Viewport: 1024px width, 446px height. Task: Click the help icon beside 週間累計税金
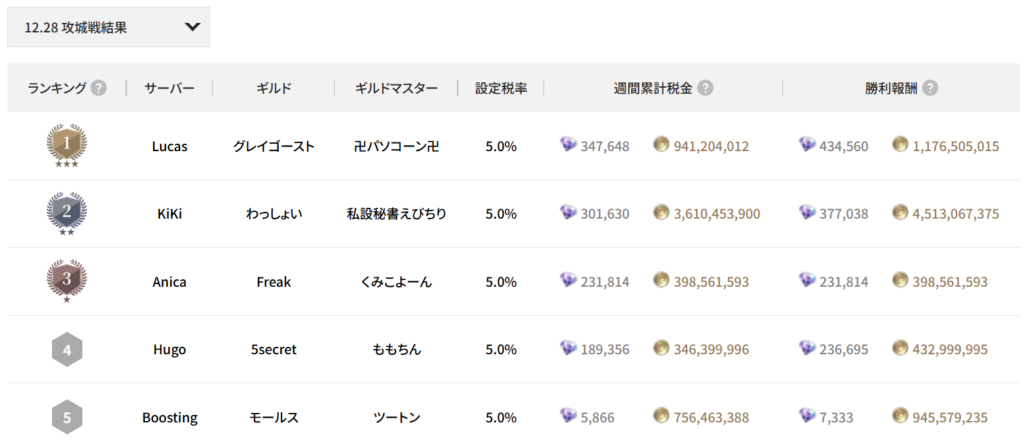coord(705,88)
